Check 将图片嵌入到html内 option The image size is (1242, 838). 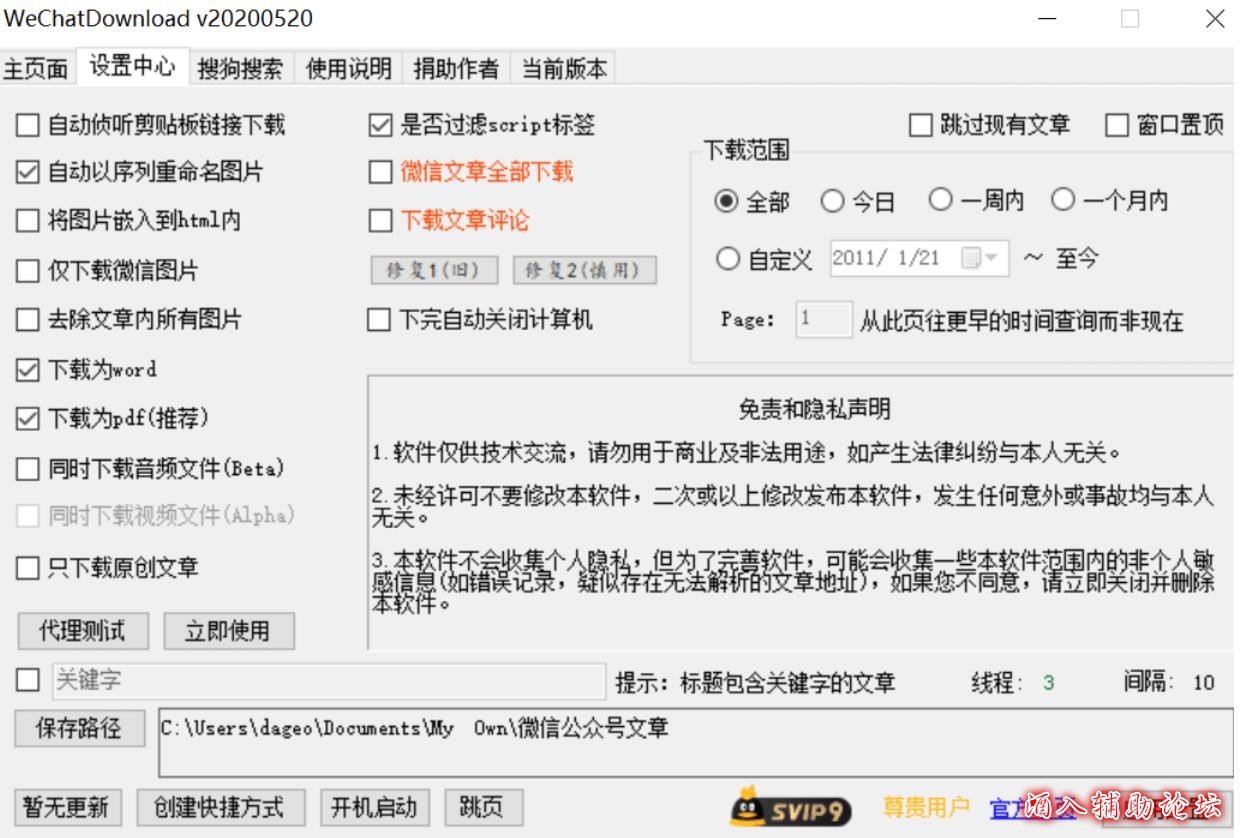click(28, 221)
